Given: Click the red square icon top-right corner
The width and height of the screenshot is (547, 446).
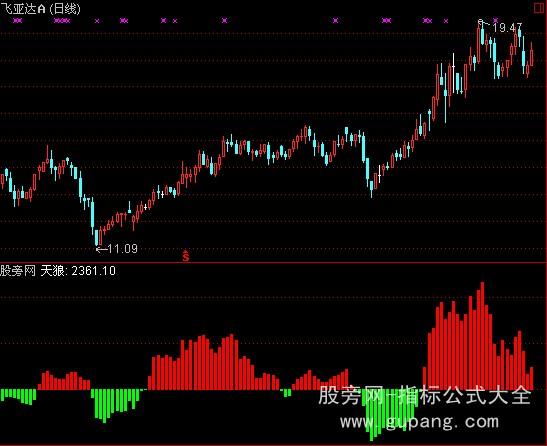Looking at the screenshot, I should tap(539, 8).
